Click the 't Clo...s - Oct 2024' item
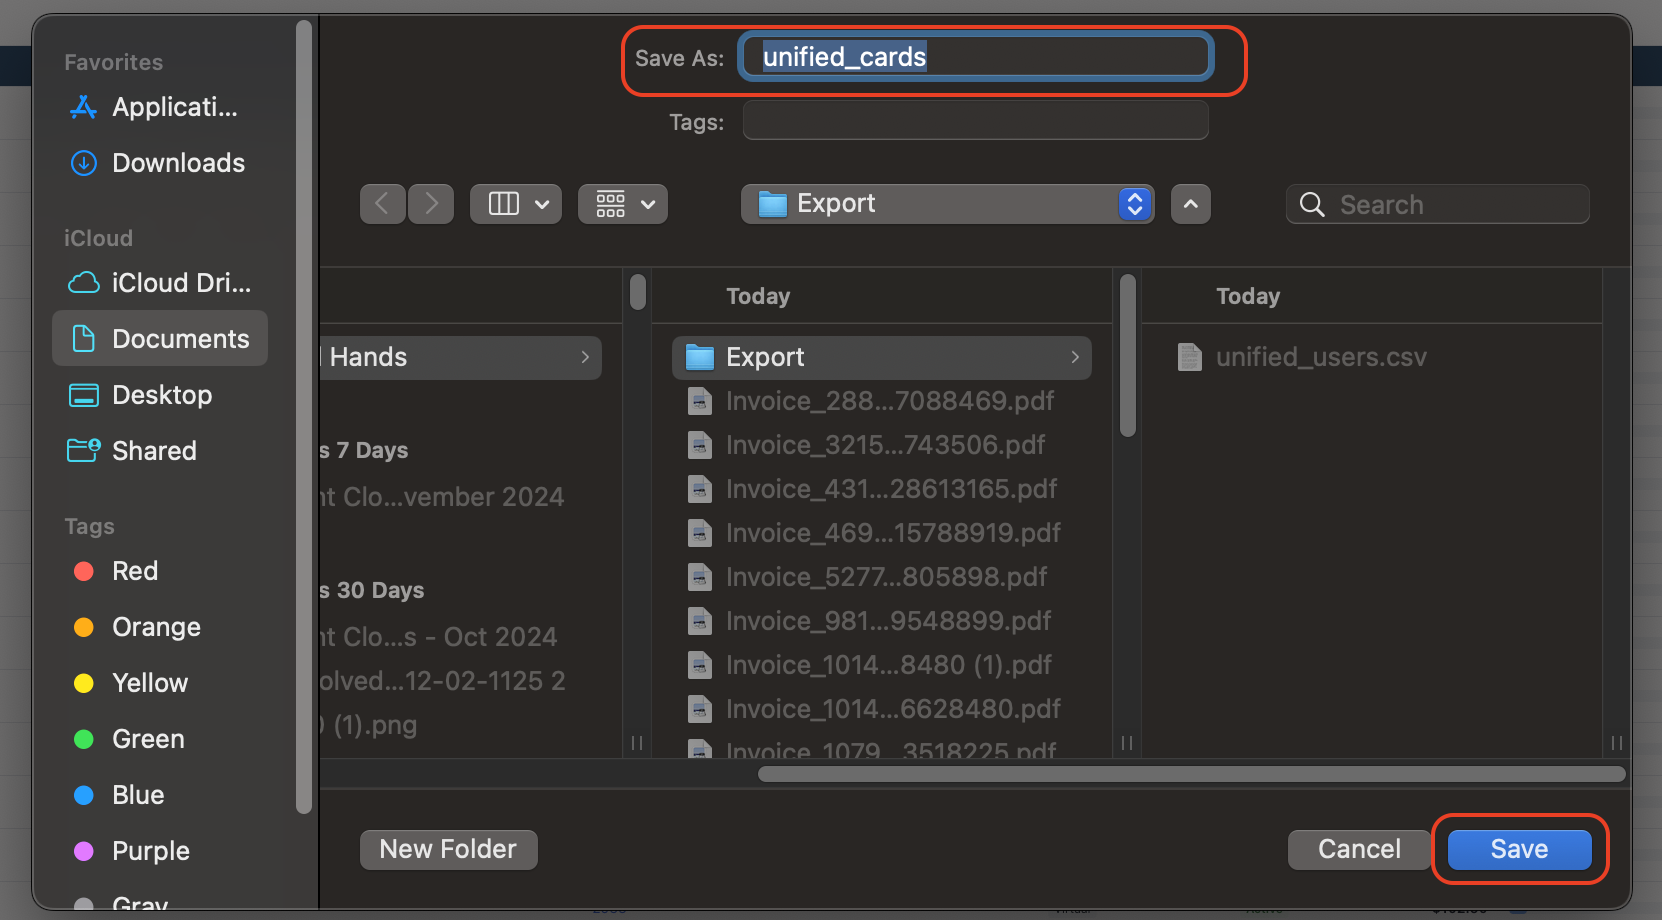Viewport: 1662px width, 920px height. pos(438,637)
